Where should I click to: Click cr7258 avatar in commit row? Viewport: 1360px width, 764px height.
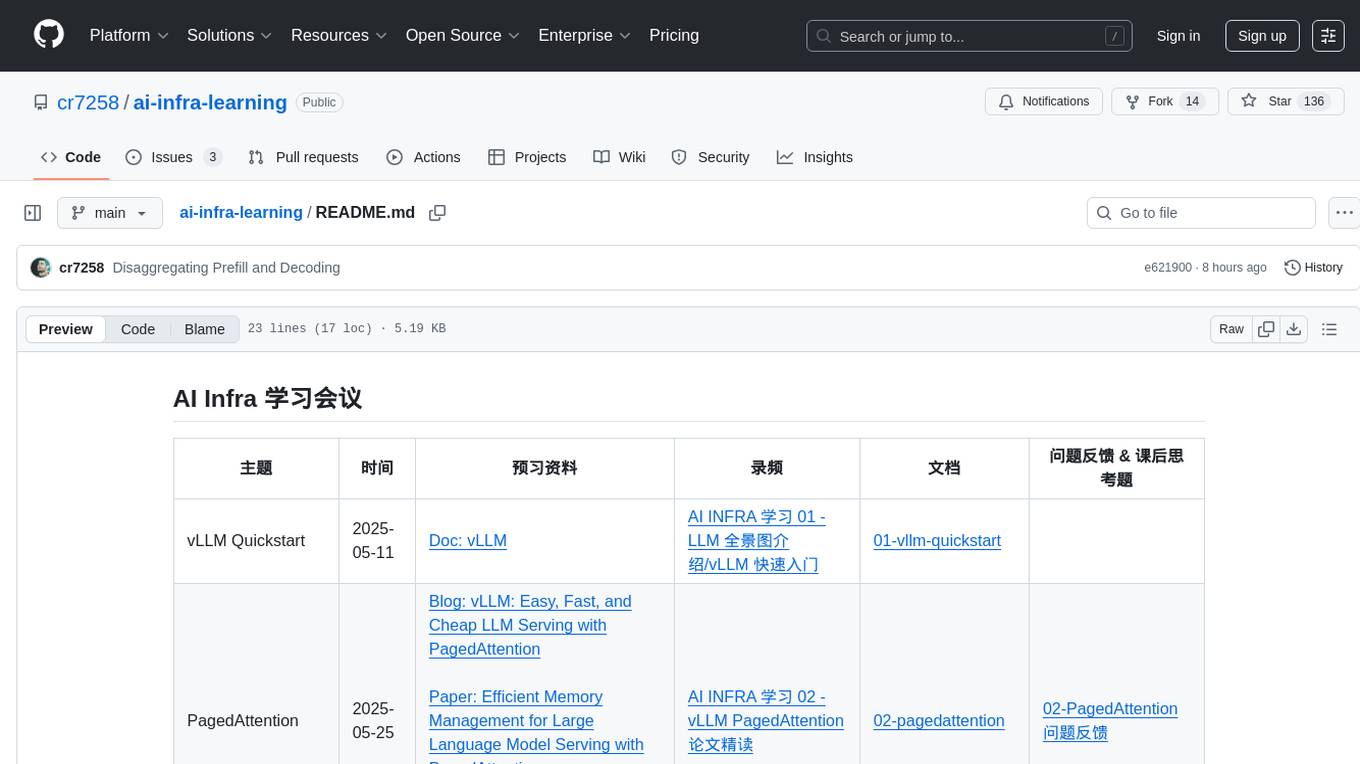click(41, 268)
